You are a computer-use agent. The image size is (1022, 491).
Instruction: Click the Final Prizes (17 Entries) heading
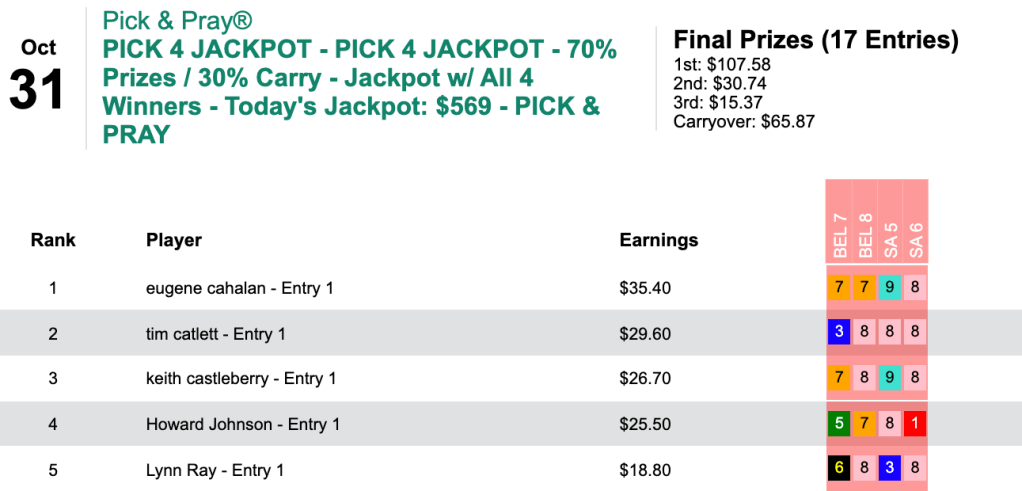click(x=816, y=40)
